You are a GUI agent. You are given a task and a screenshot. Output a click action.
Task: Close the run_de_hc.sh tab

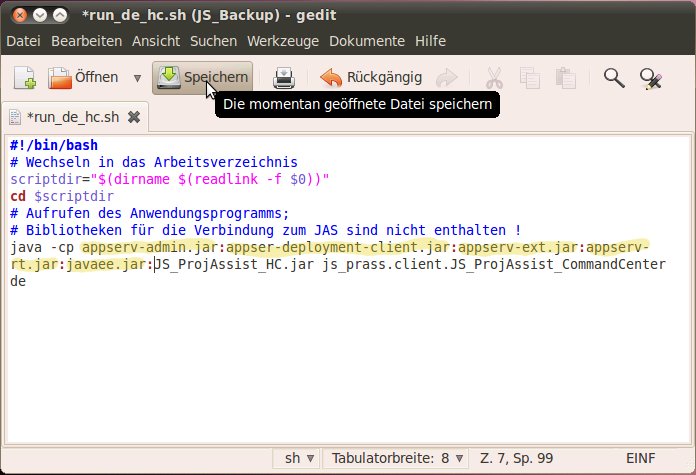coord(134,117)
